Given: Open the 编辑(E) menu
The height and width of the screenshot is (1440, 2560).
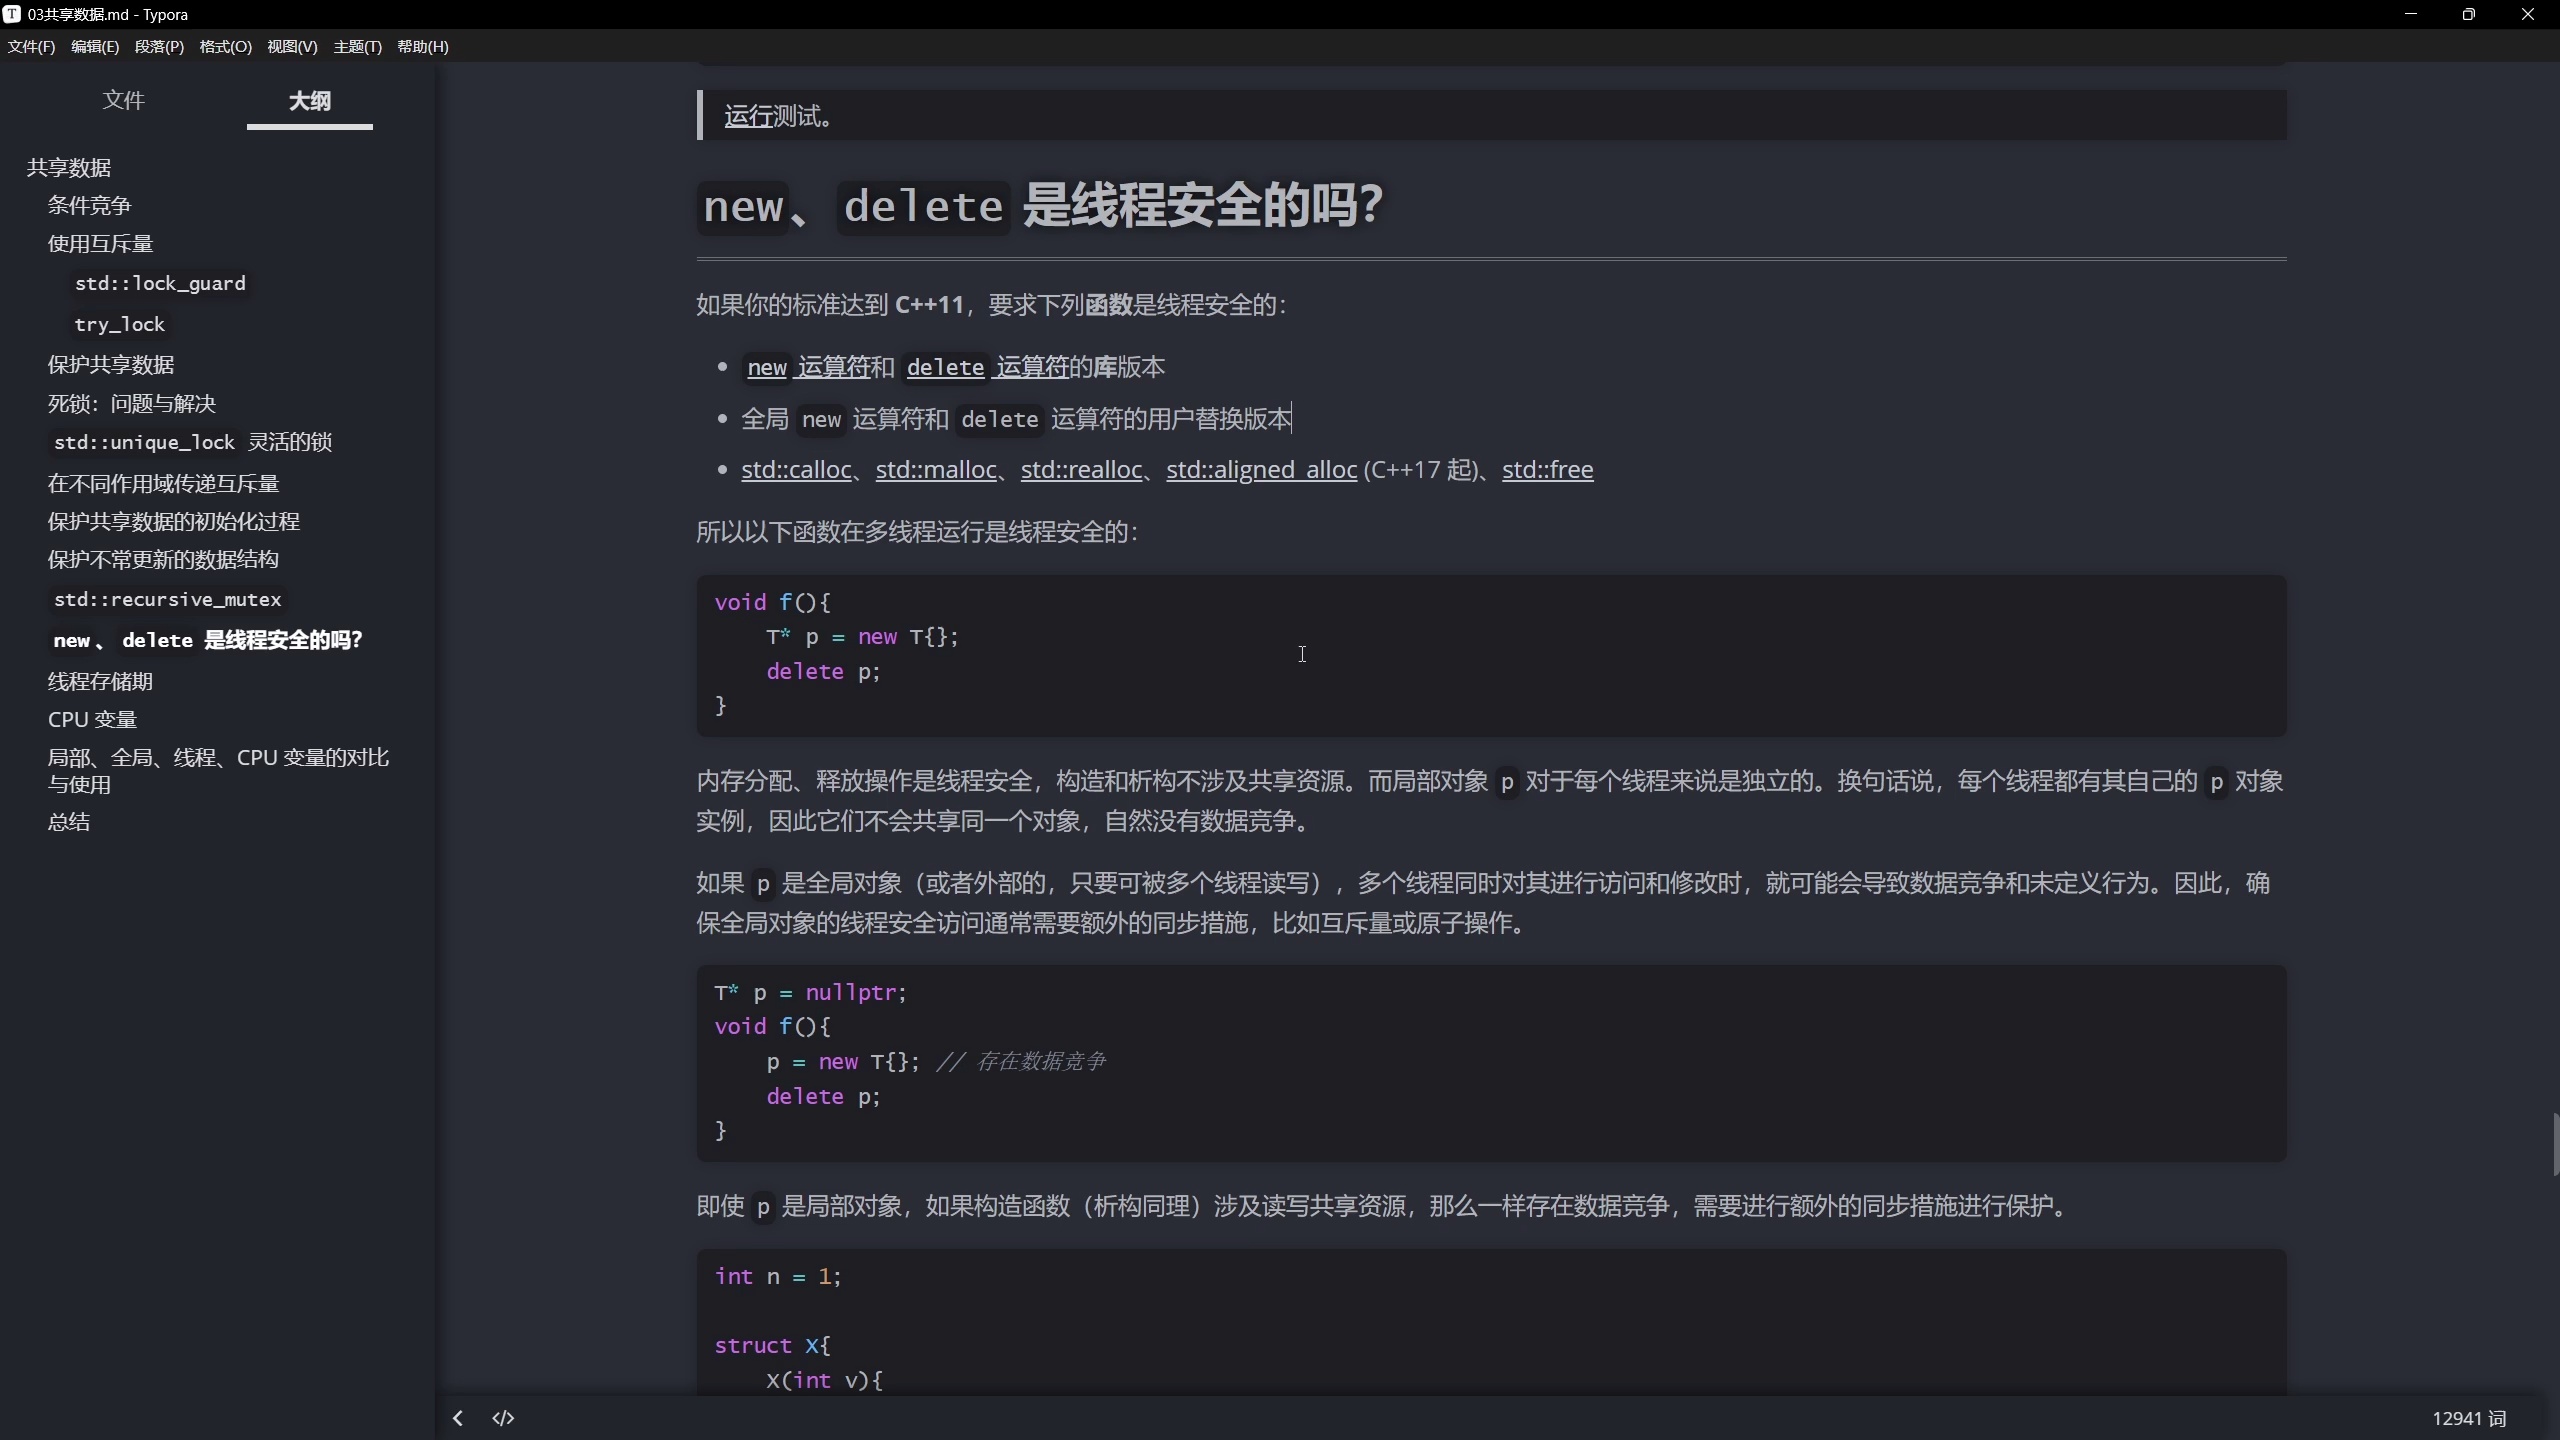Looking at the screenshot, I should 95,46.
